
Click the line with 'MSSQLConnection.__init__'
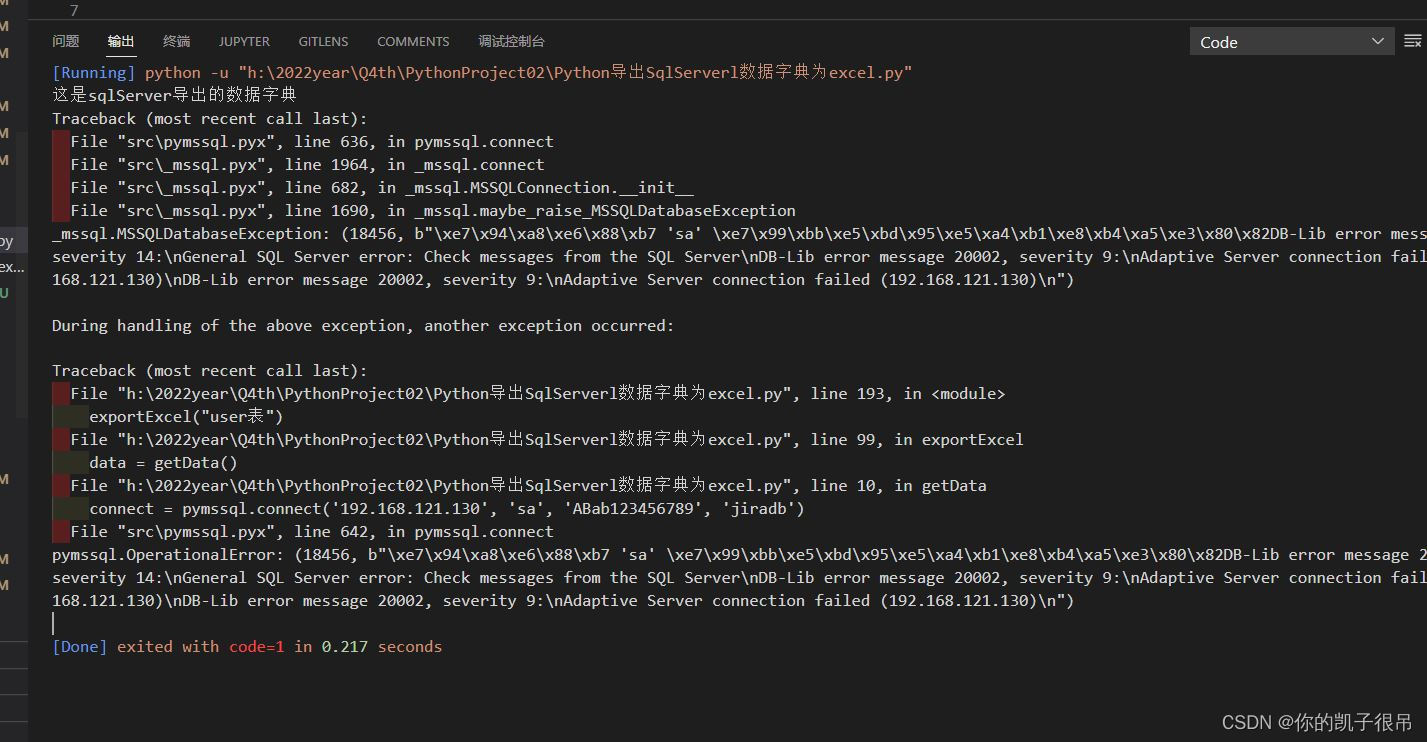tap(382, 187)
